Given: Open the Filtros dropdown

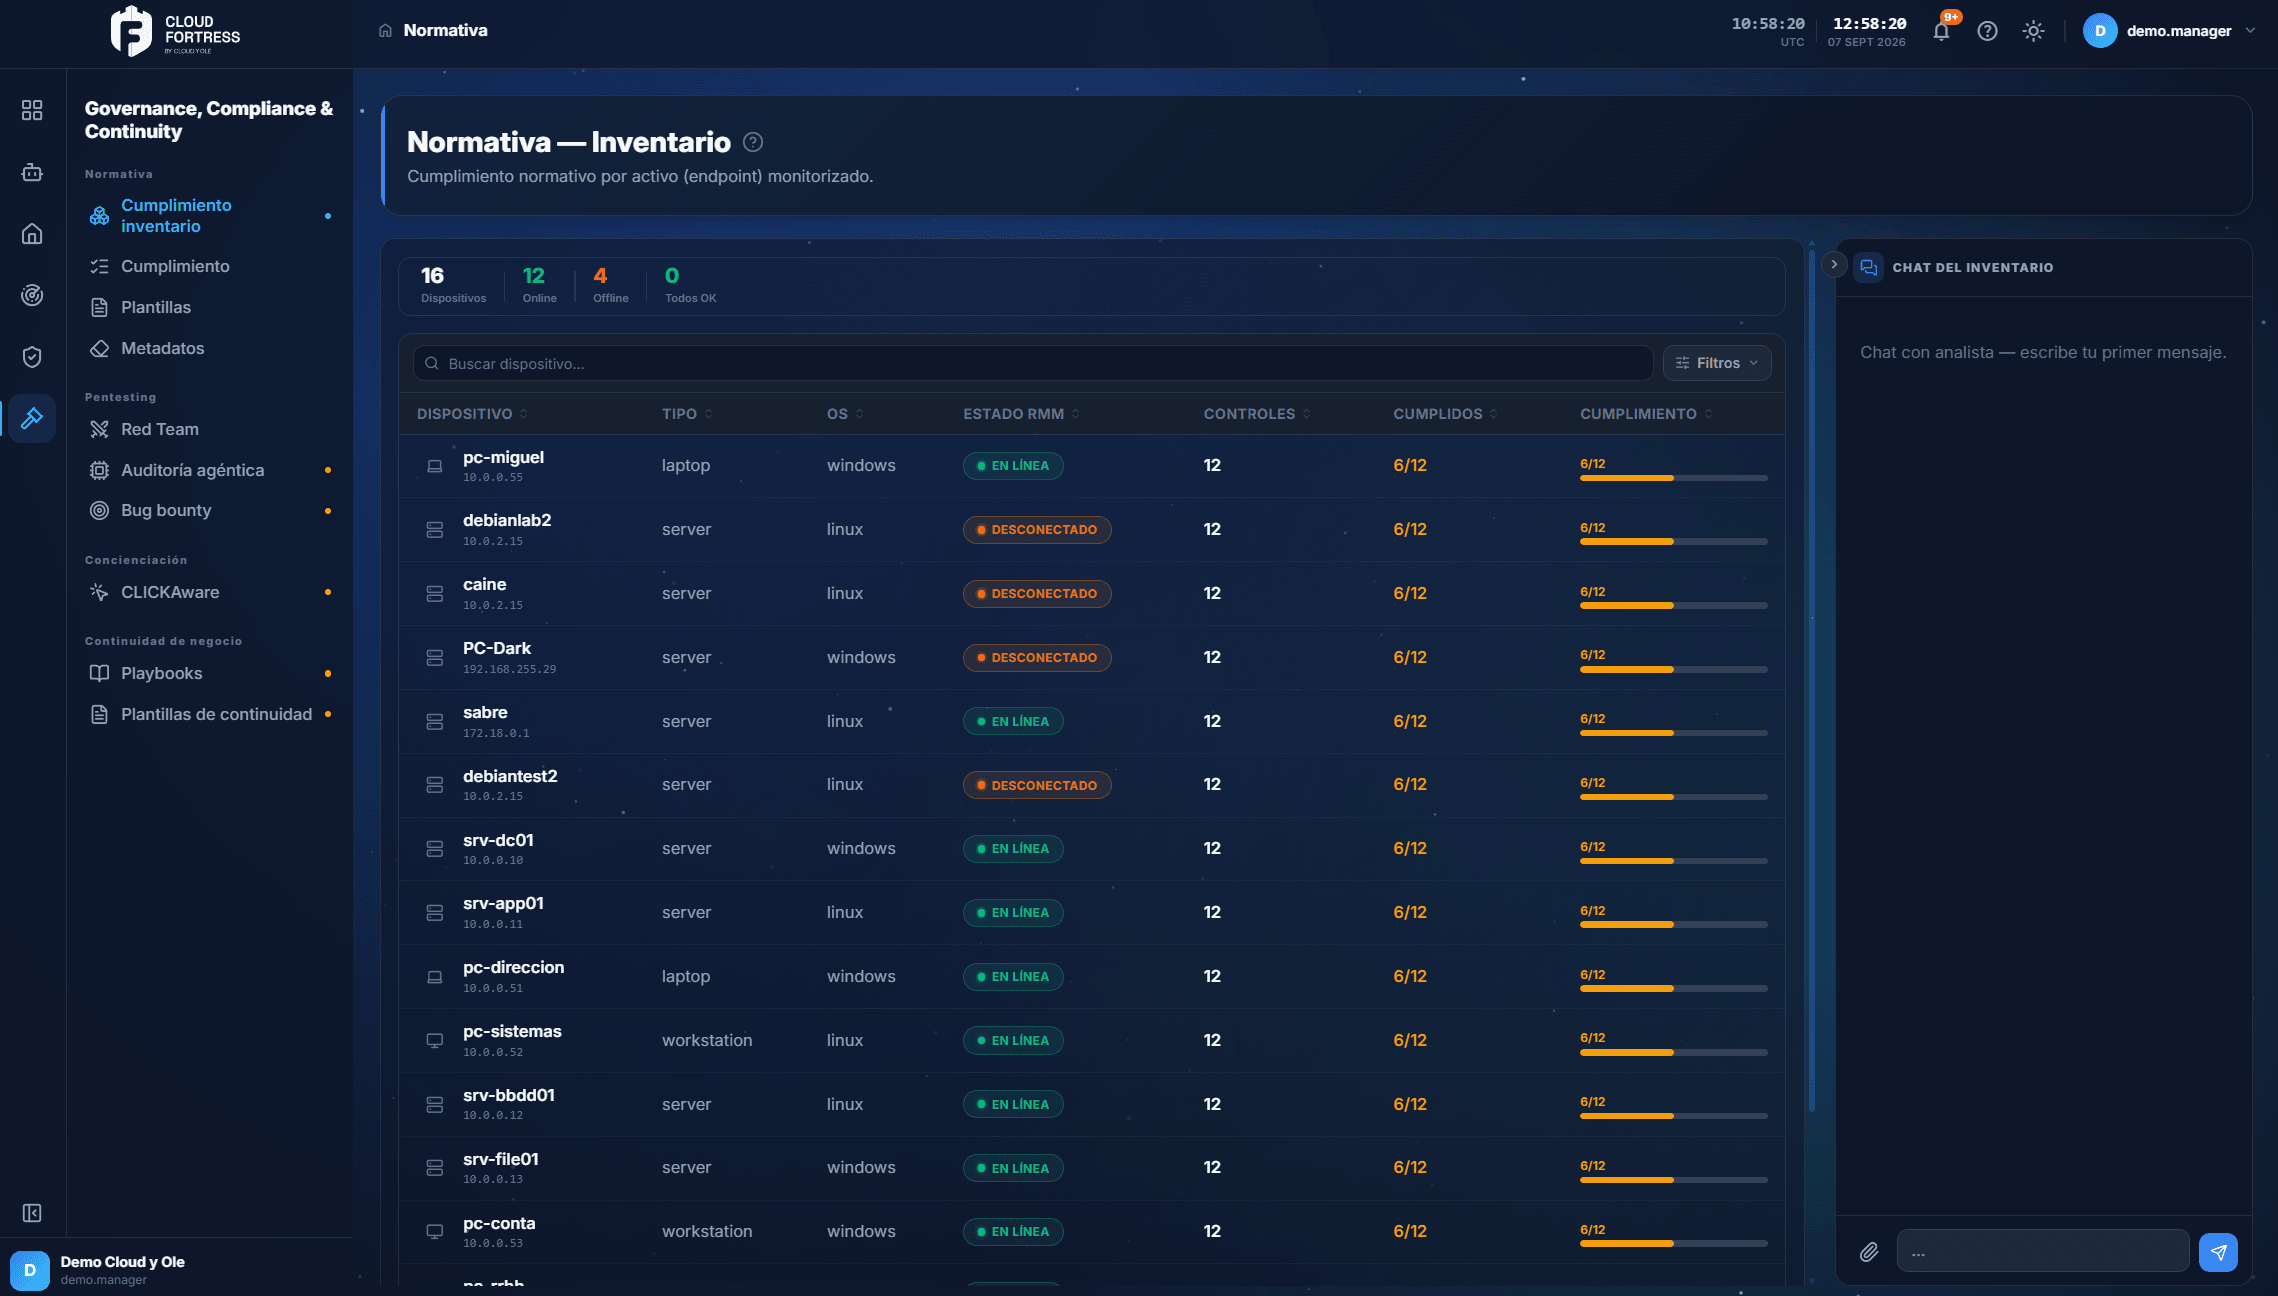Looking at the screenshot, I should (x=1717, y=363).
